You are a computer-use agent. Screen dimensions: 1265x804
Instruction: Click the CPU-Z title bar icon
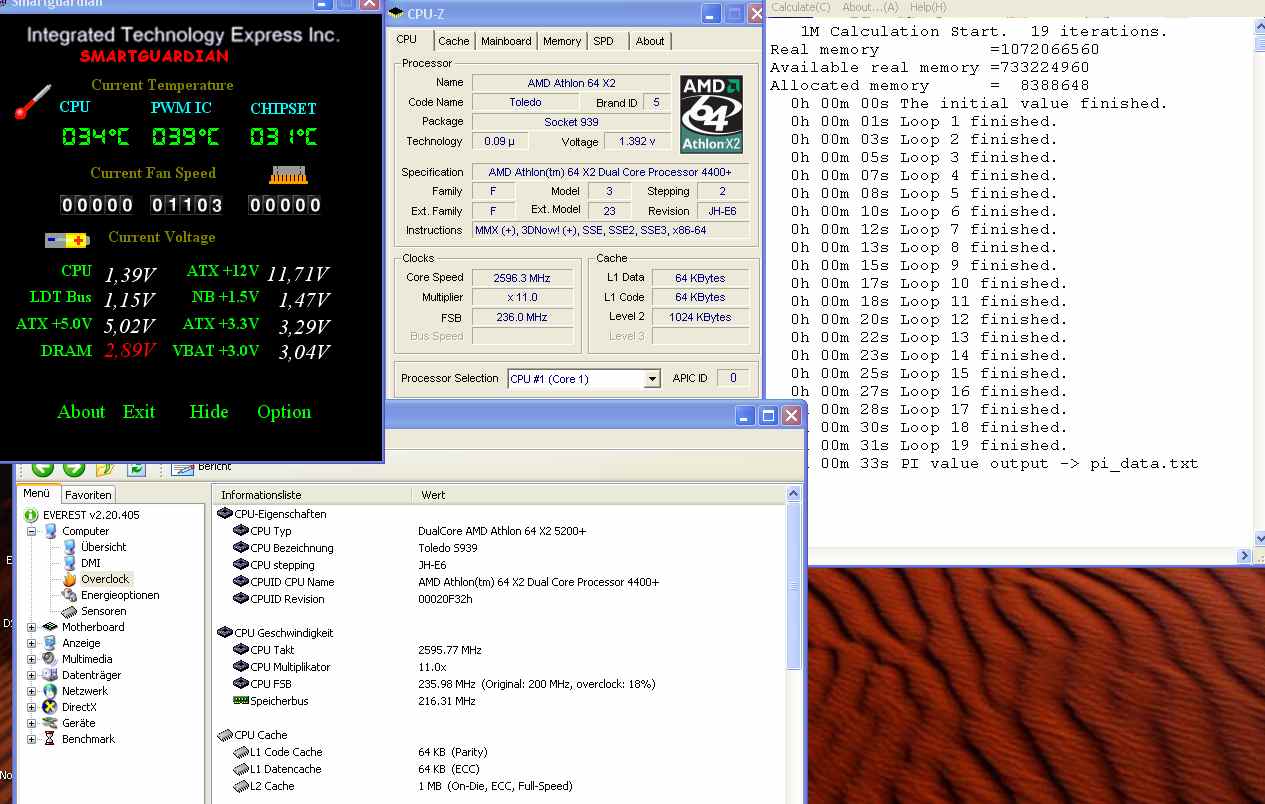395,13
